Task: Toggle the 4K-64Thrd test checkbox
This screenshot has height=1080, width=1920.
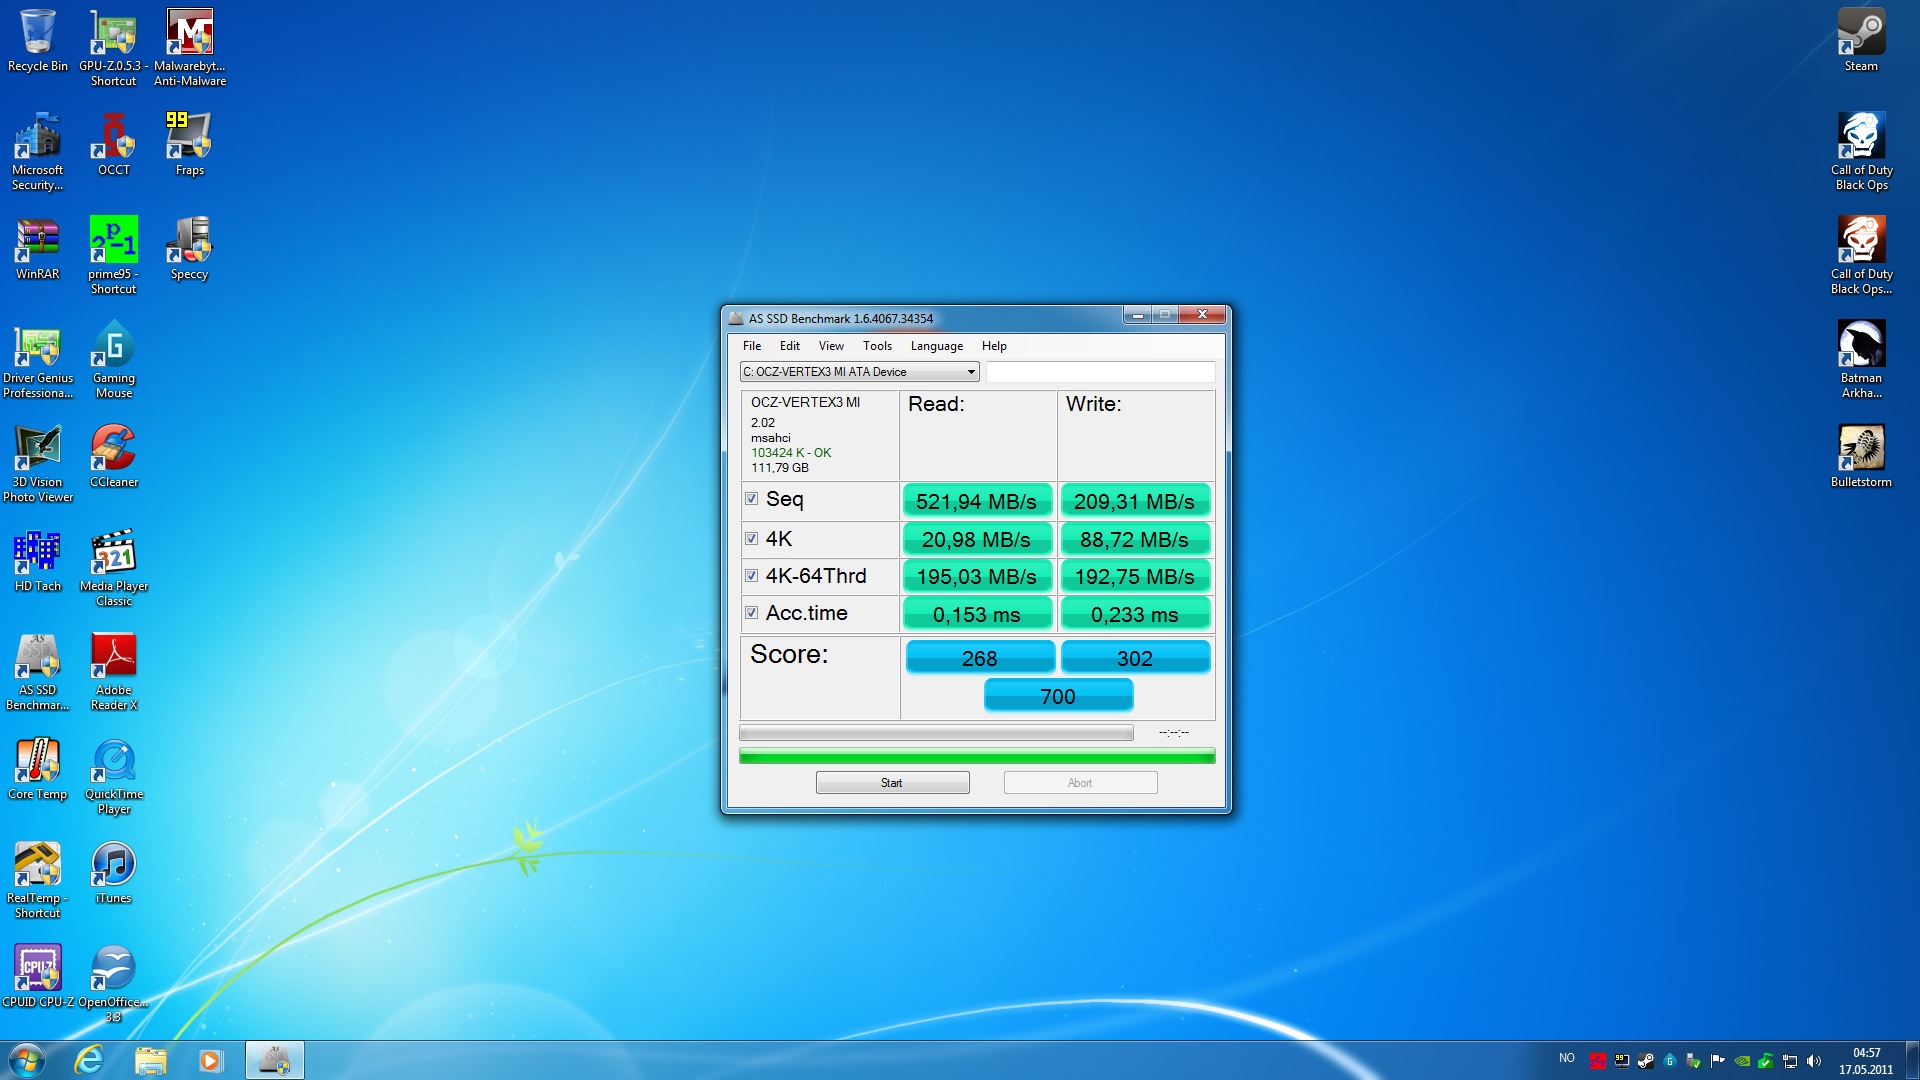Action: [751, 576]
